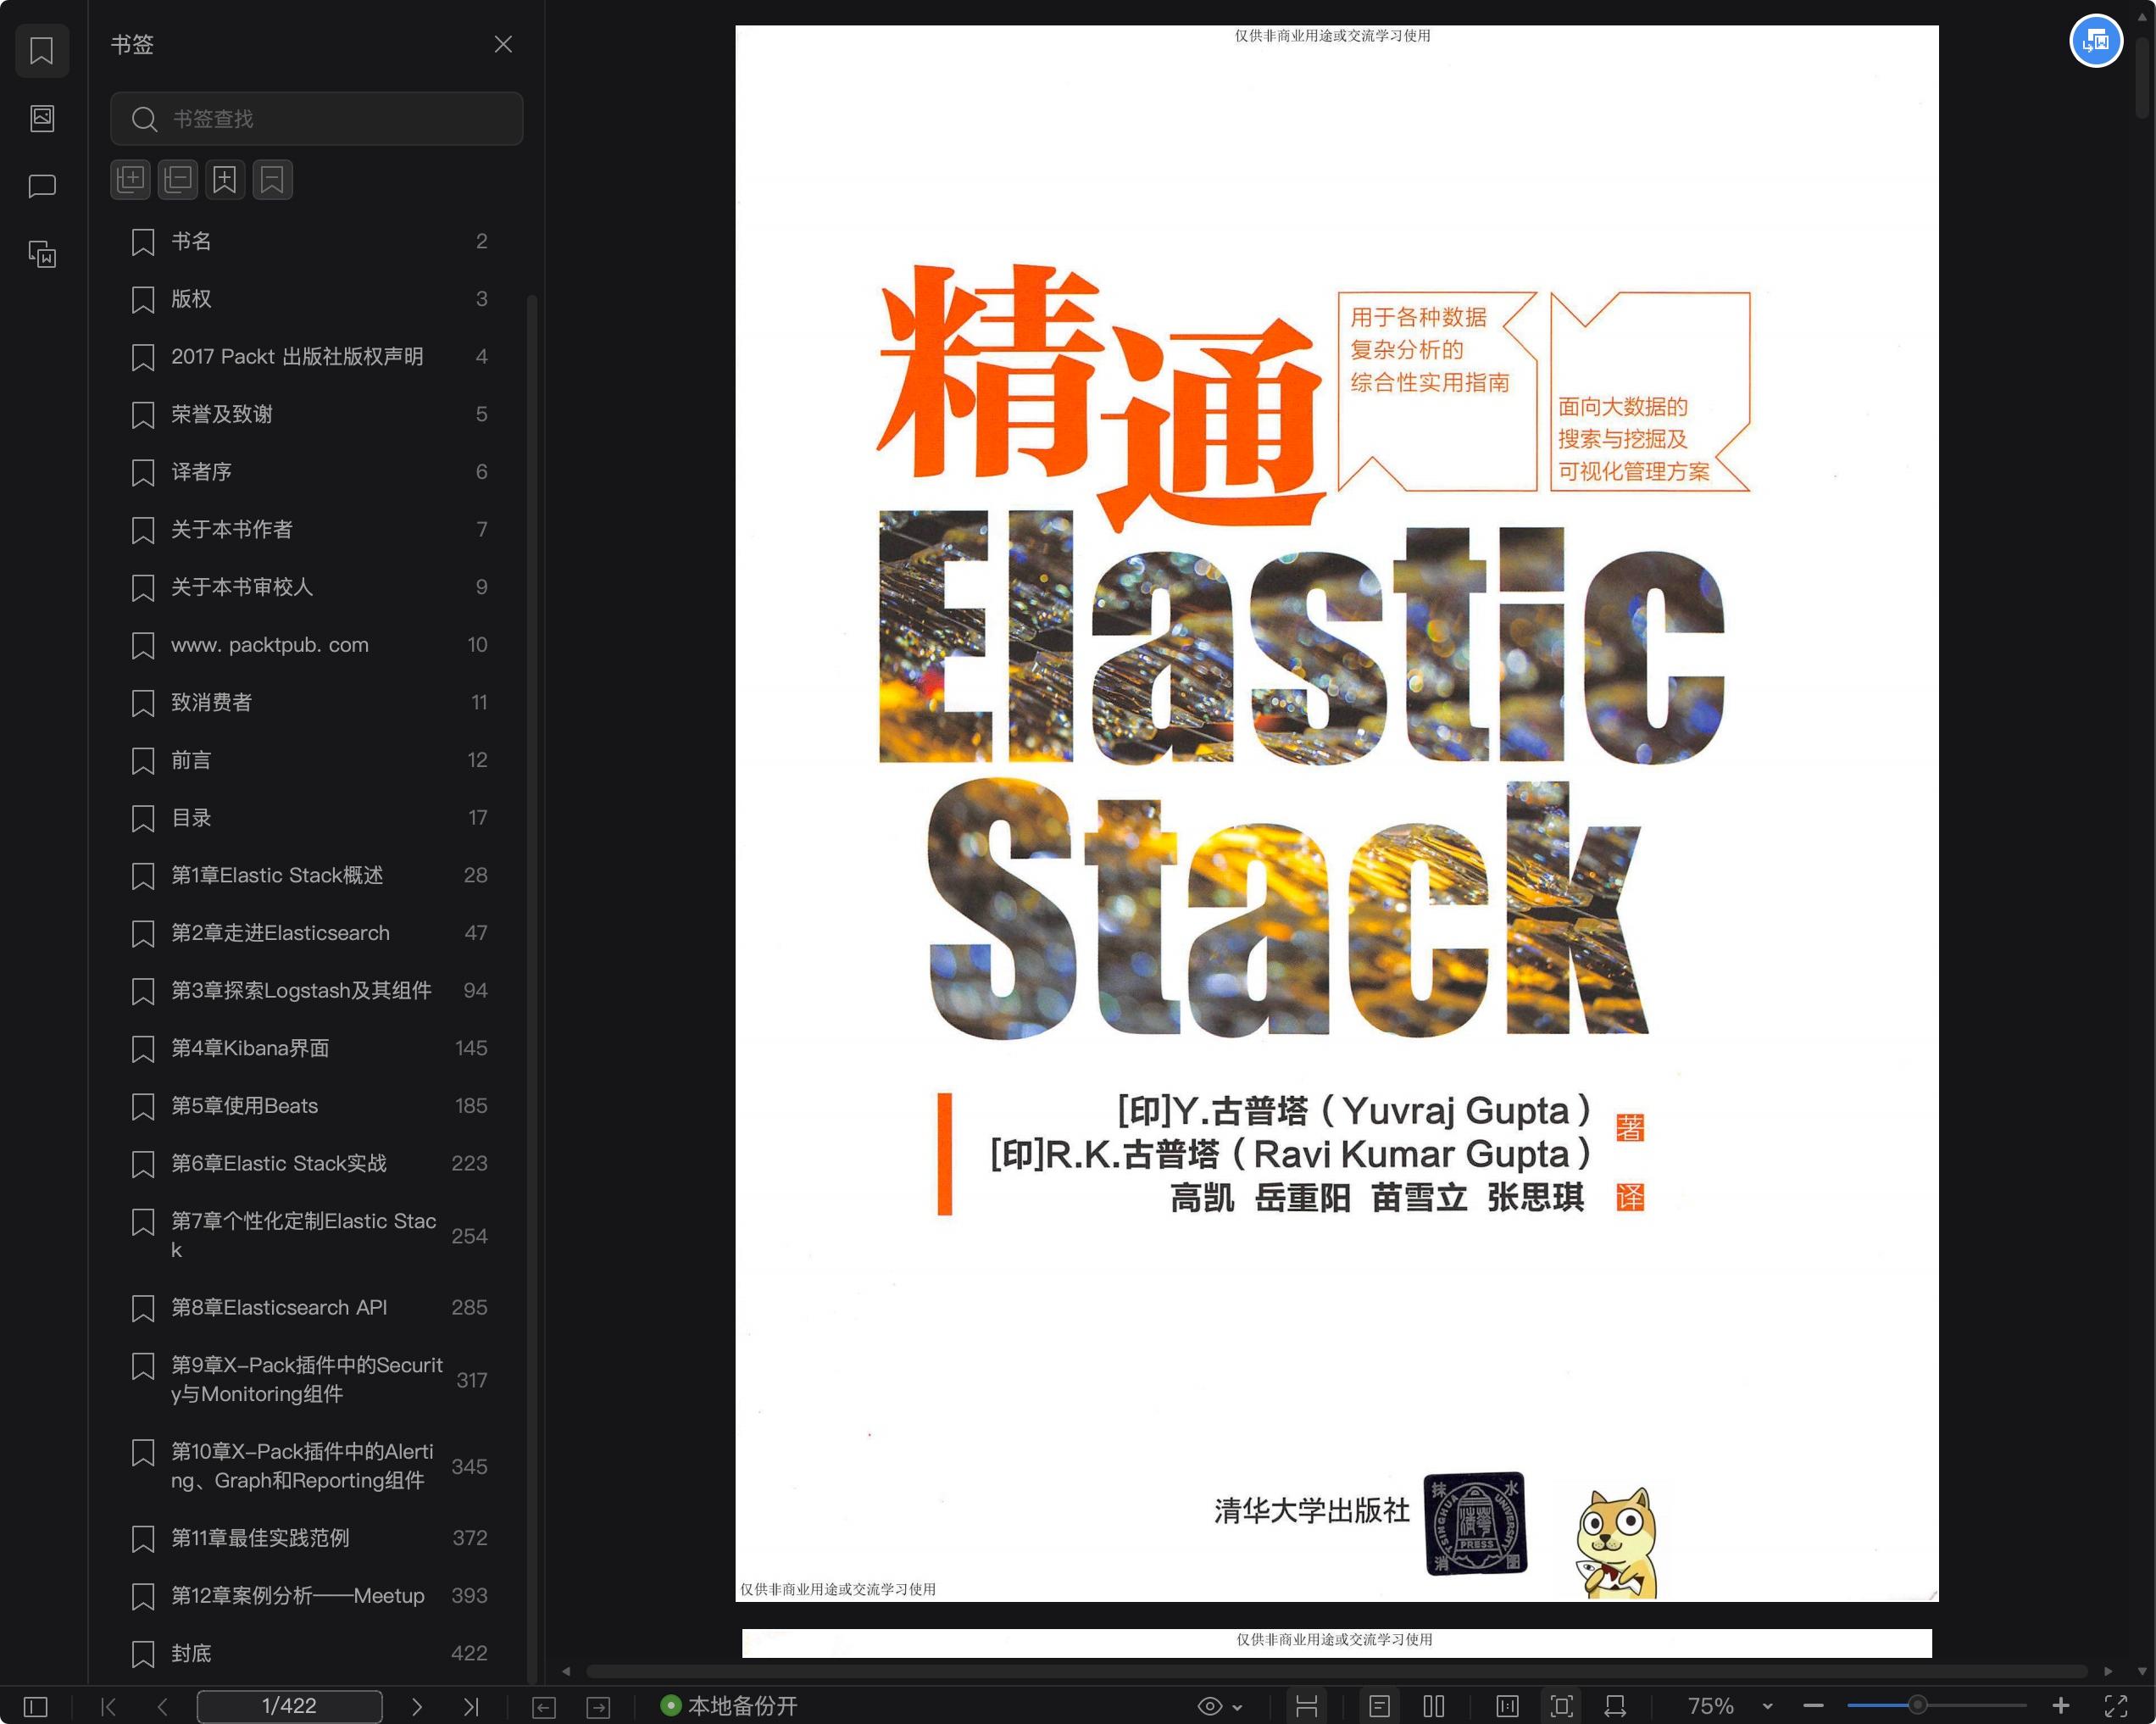Open the eye protection mode dropdown
This screenshot has width=2156, height=1724.
click(1220, 1706)
